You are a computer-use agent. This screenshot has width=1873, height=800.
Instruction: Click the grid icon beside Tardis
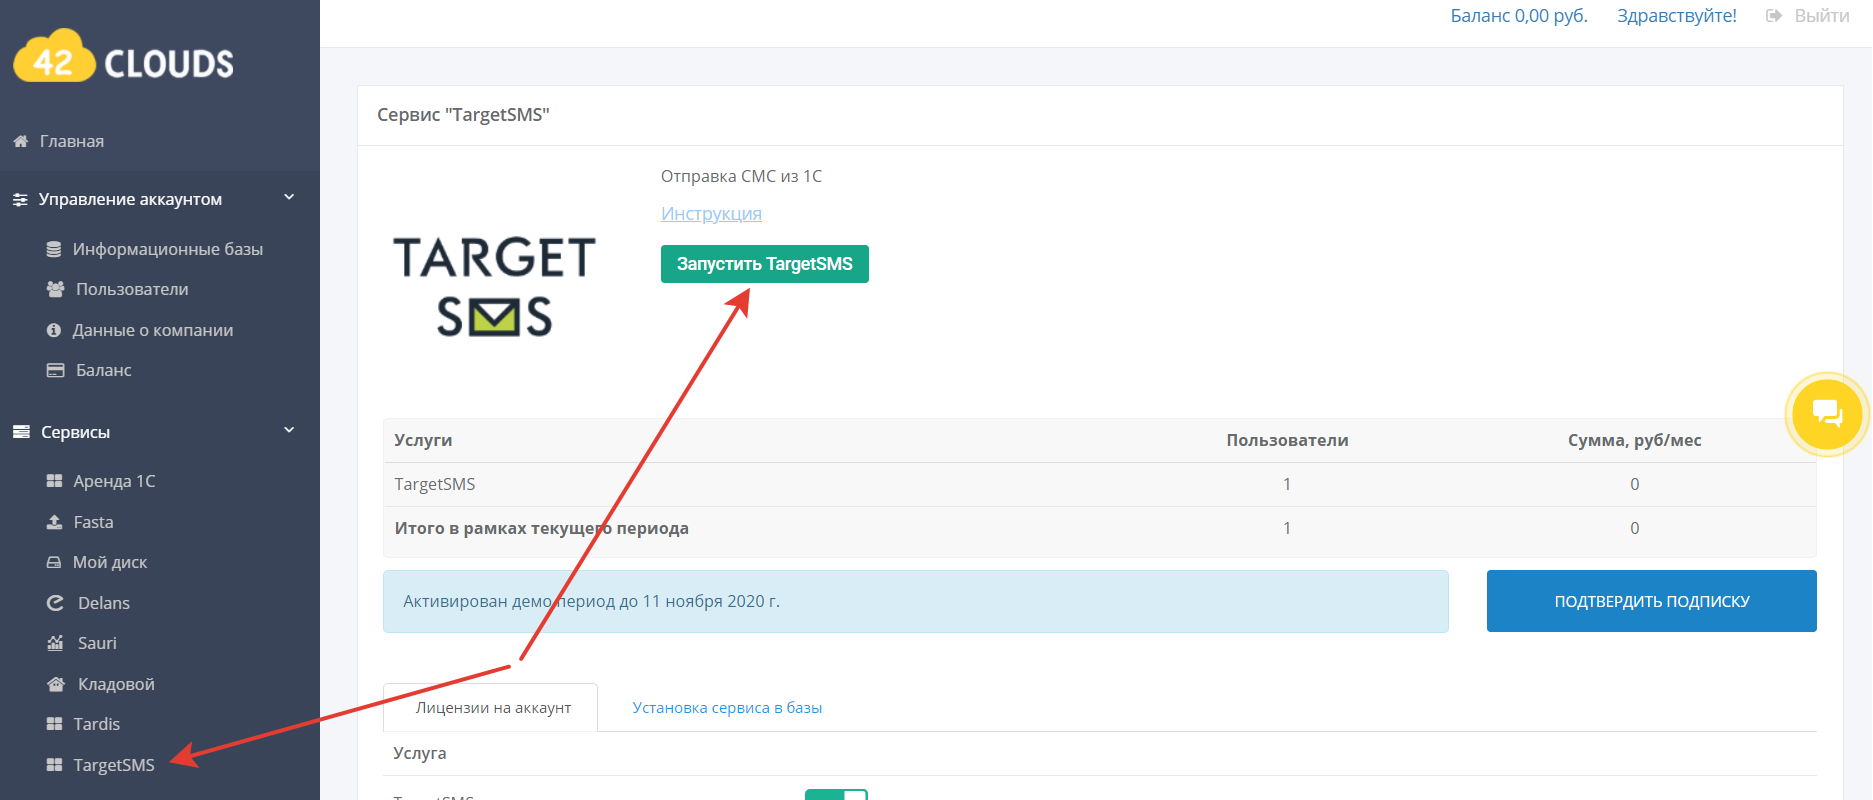pyautogui.click(x=55, y=724)
